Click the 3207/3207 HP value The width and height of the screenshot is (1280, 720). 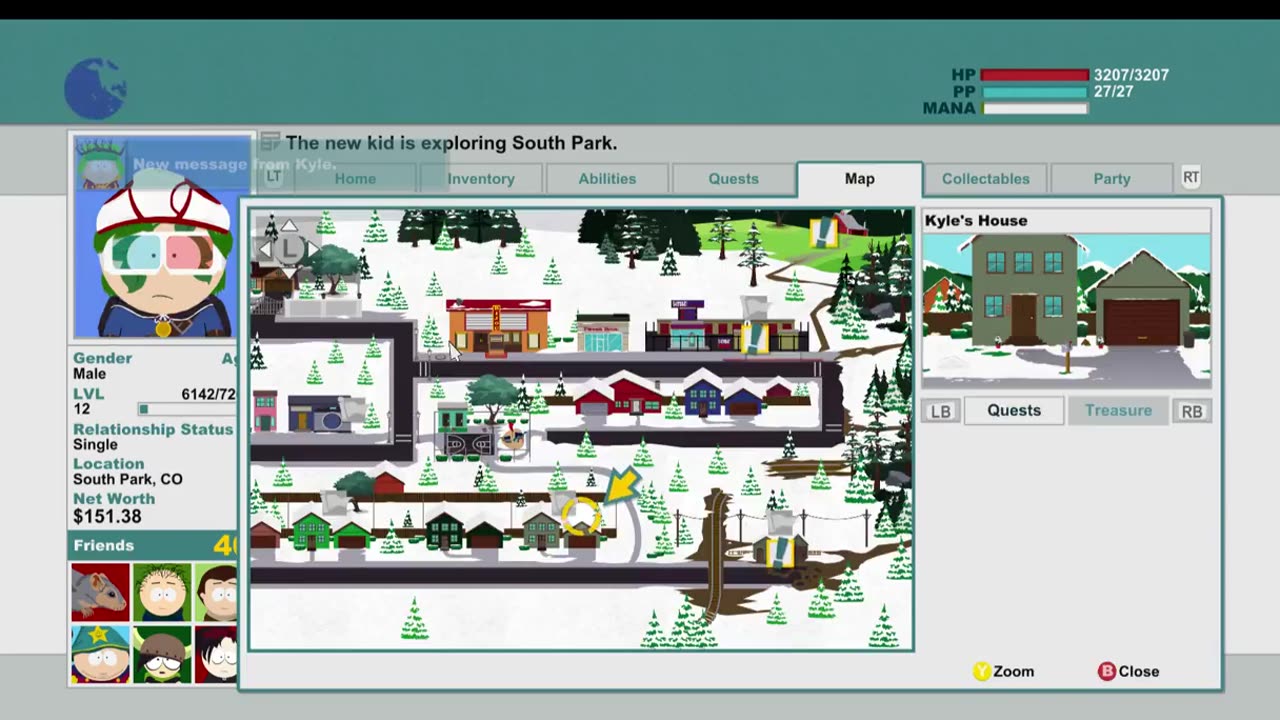click(x=1131, y=75)
